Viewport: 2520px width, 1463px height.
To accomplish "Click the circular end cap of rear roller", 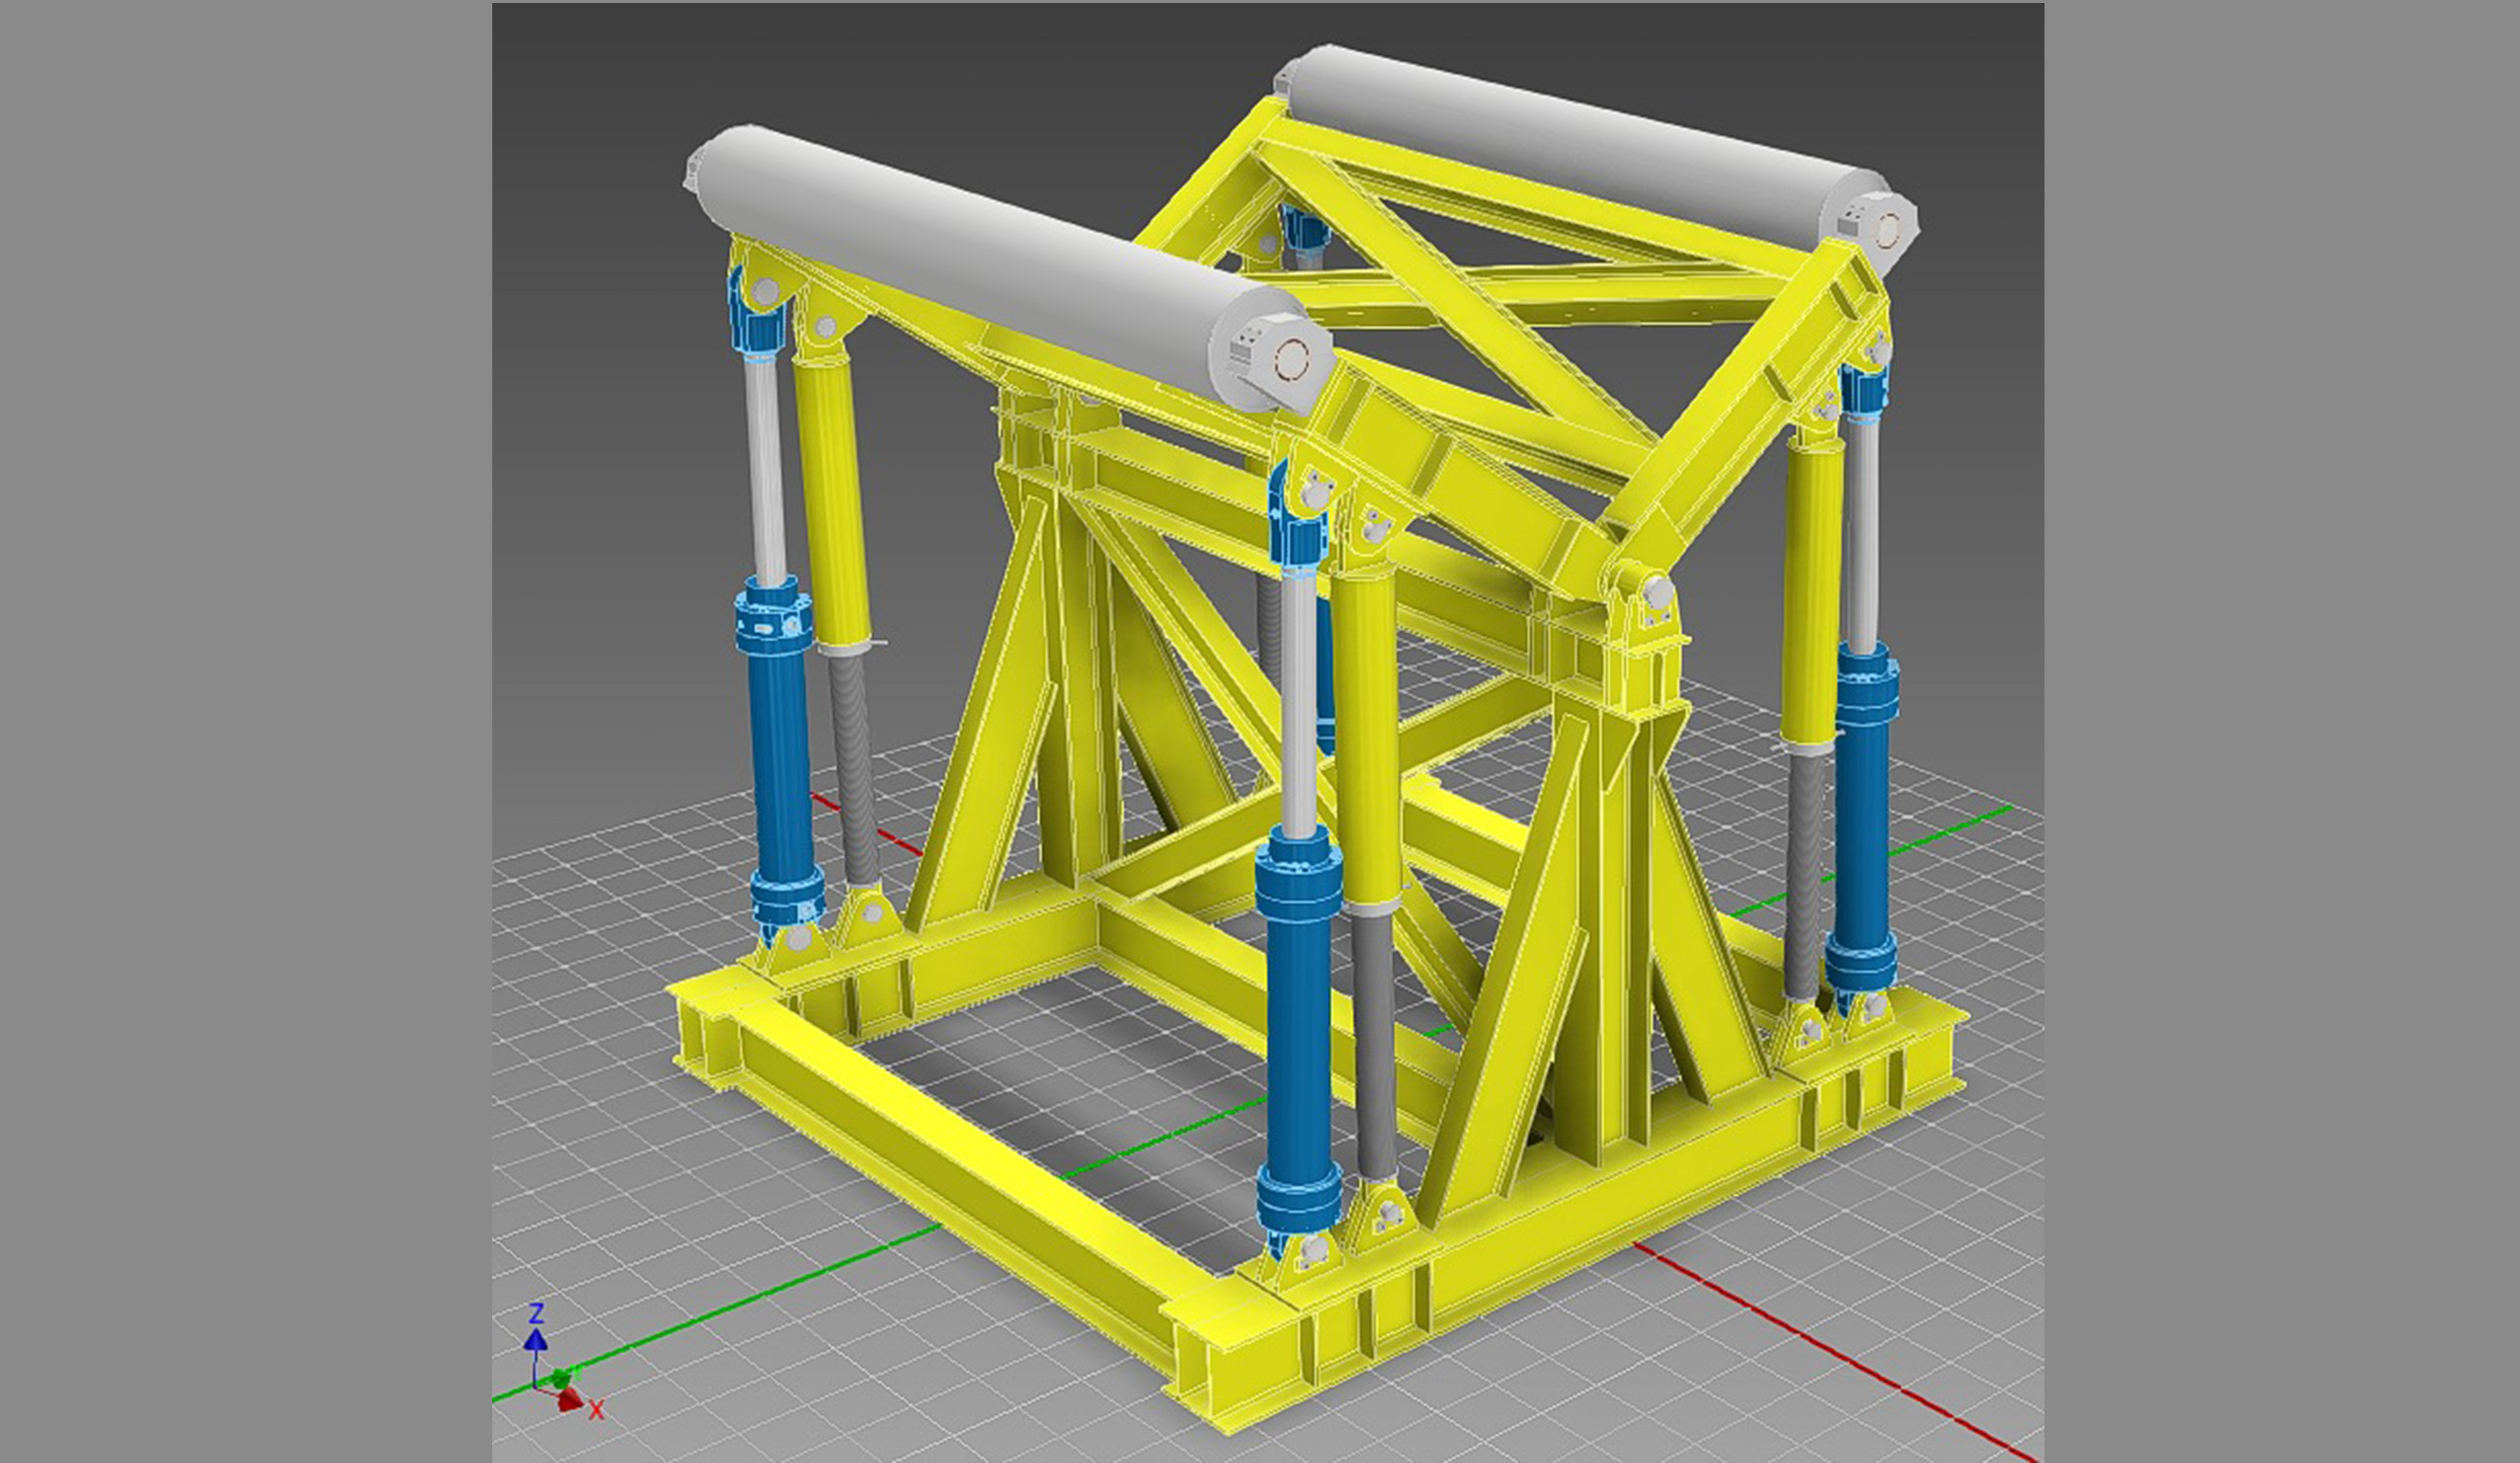I will [x=1888, y=230].
